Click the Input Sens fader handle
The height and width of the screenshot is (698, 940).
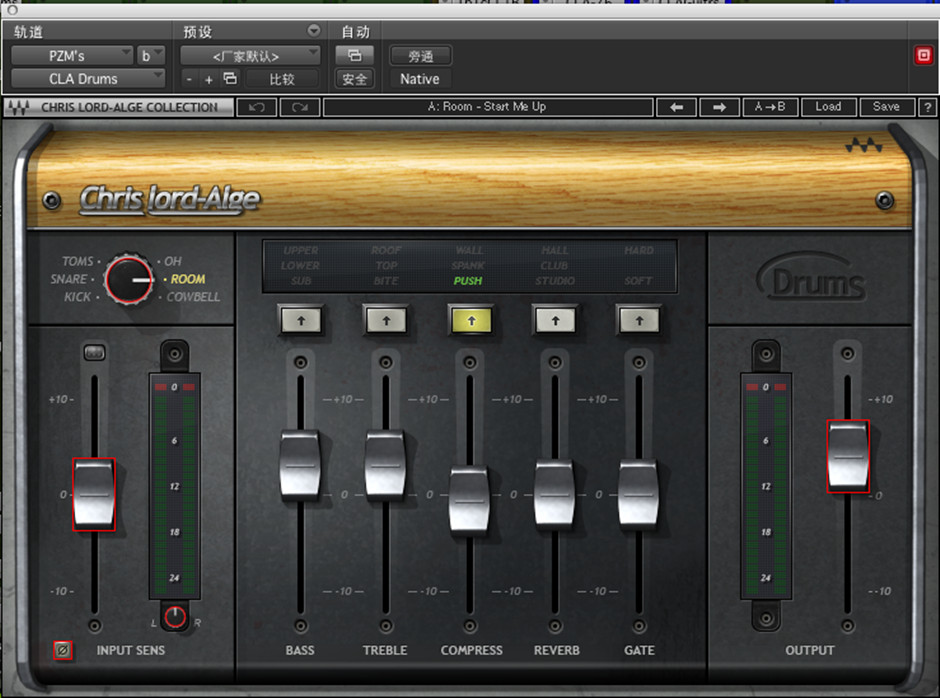[94, 495]
